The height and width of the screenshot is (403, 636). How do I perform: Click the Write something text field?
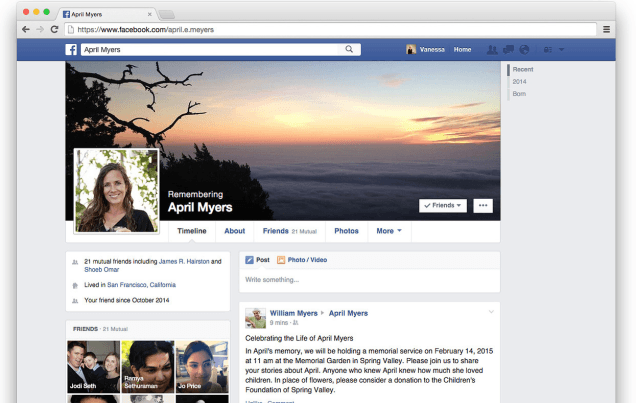coord(370,280)
